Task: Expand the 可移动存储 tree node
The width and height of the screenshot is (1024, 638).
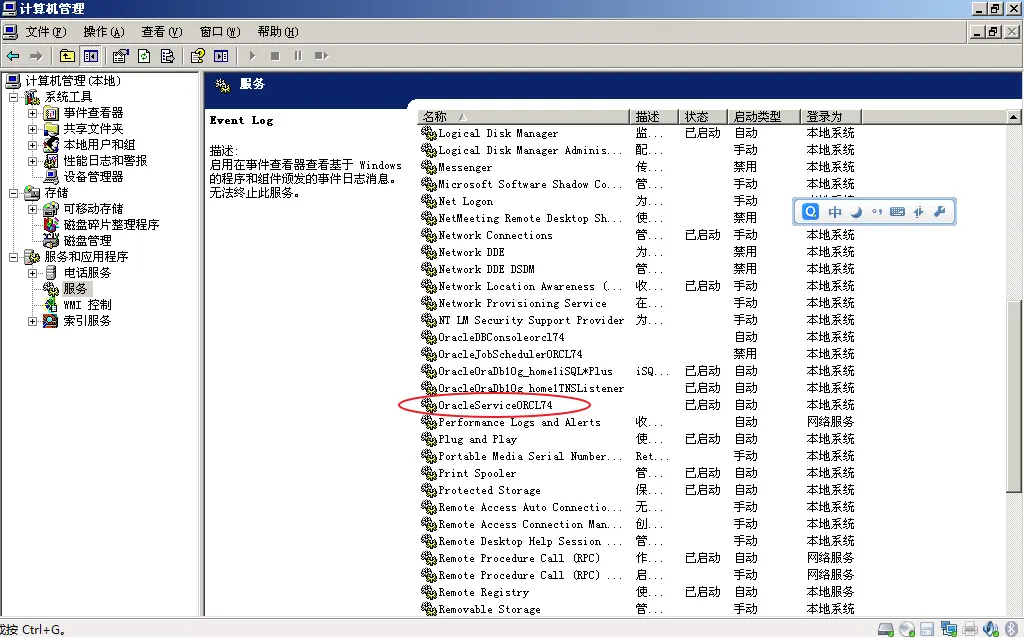Action: point(33,209)
